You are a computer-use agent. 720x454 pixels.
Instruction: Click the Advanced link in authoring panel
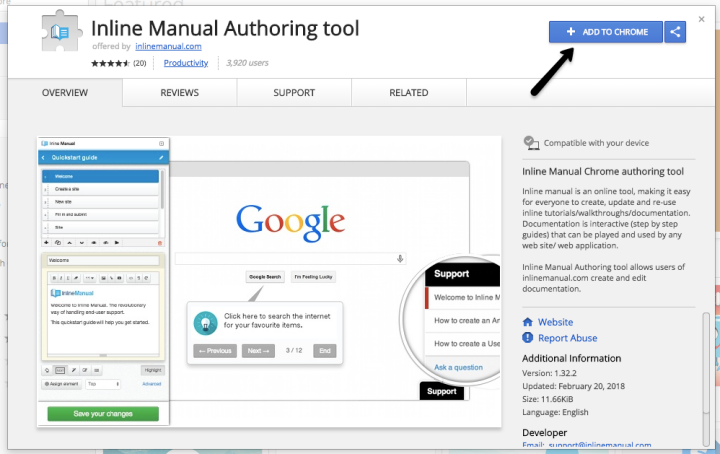point(152,384)
